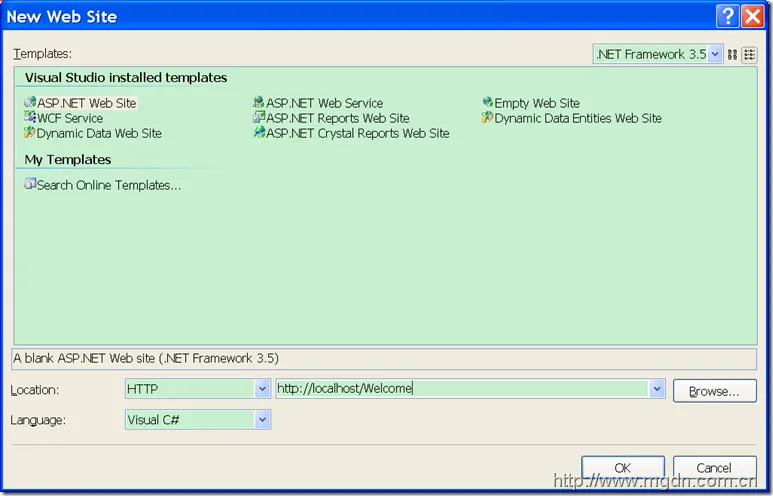Screen dimensions: 773x496
Task: Click the WCF Service label text
Action: (70, 118)
